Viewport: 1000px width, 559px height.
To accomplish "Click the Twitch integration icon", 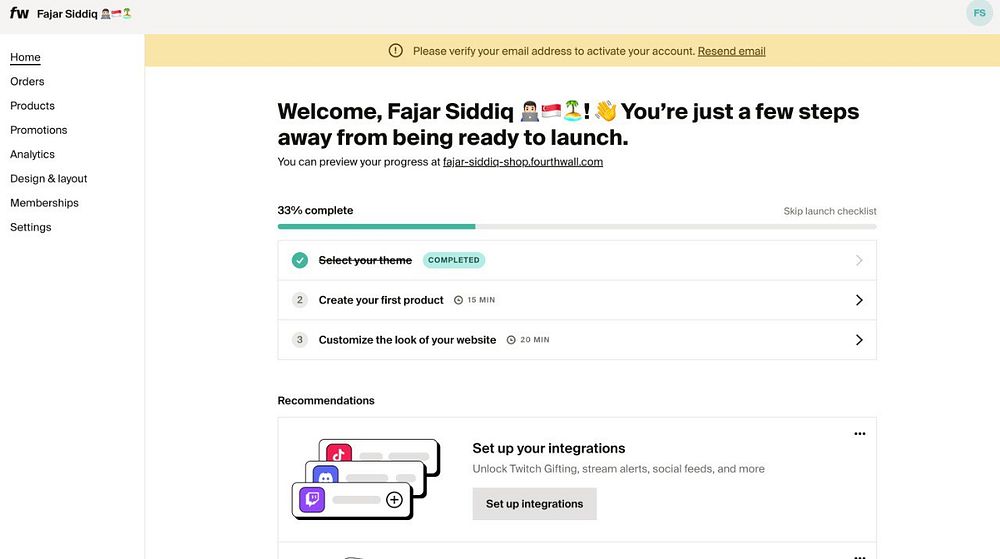I will coord(312,499).
